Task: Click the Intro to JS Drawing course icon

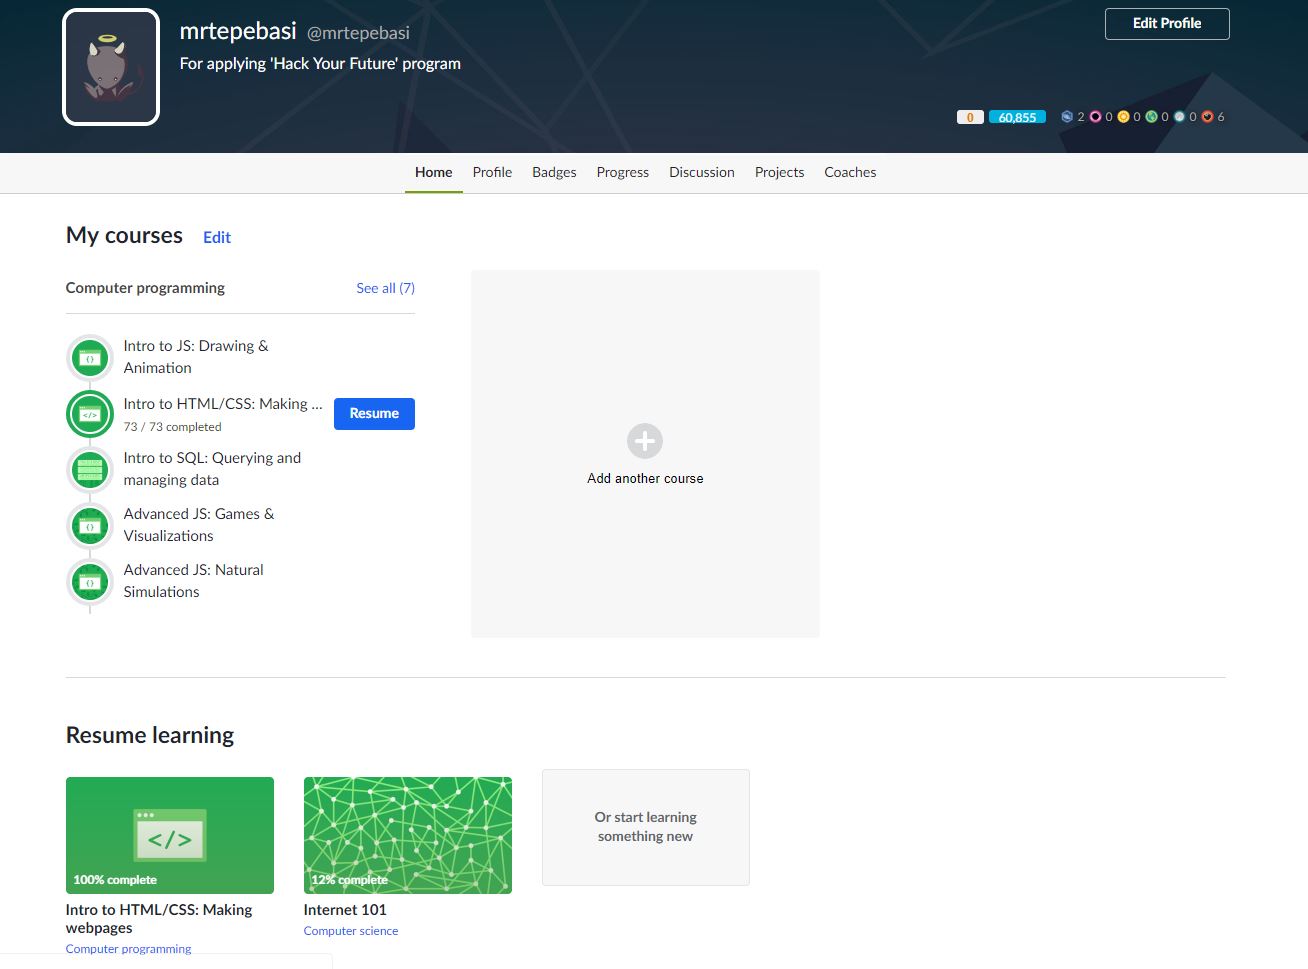Action: point(90,358)
